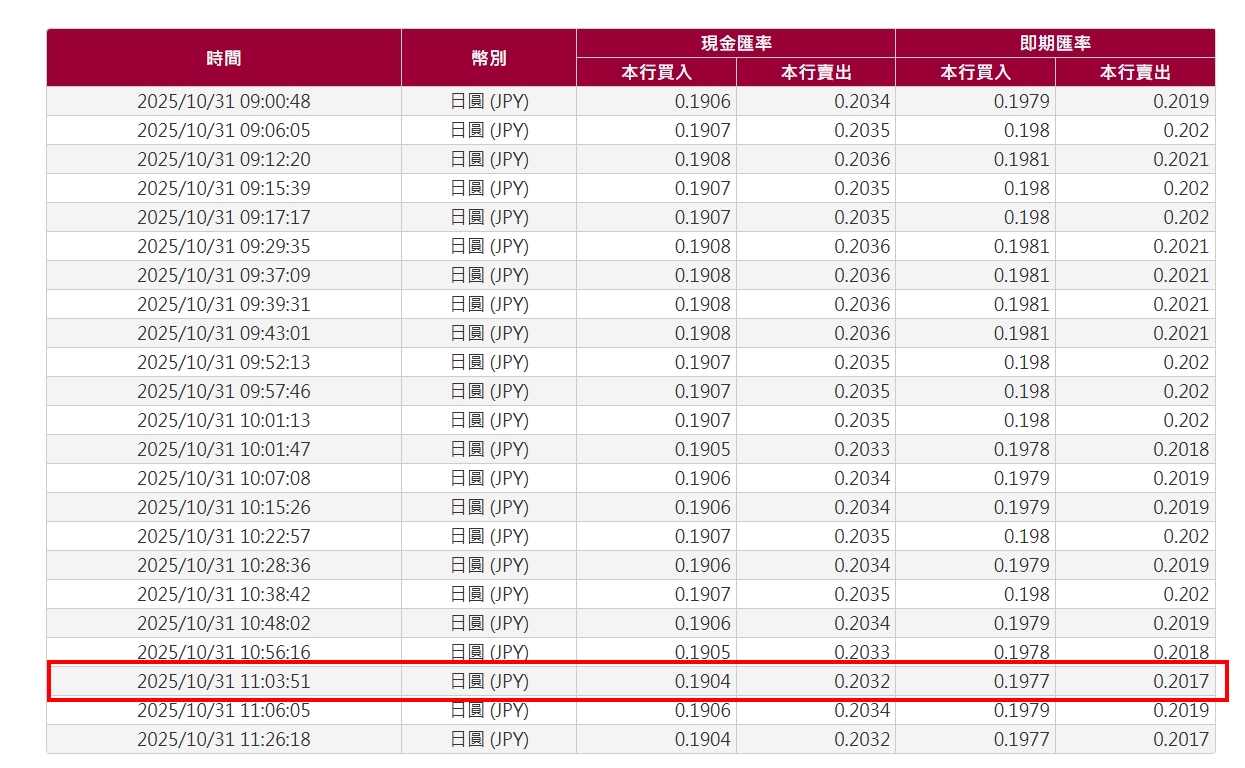Click 日圓 (JPY) in the 09:12:20 row
The height and width of the screenshot is (768, 1245).
coord(489,159)
